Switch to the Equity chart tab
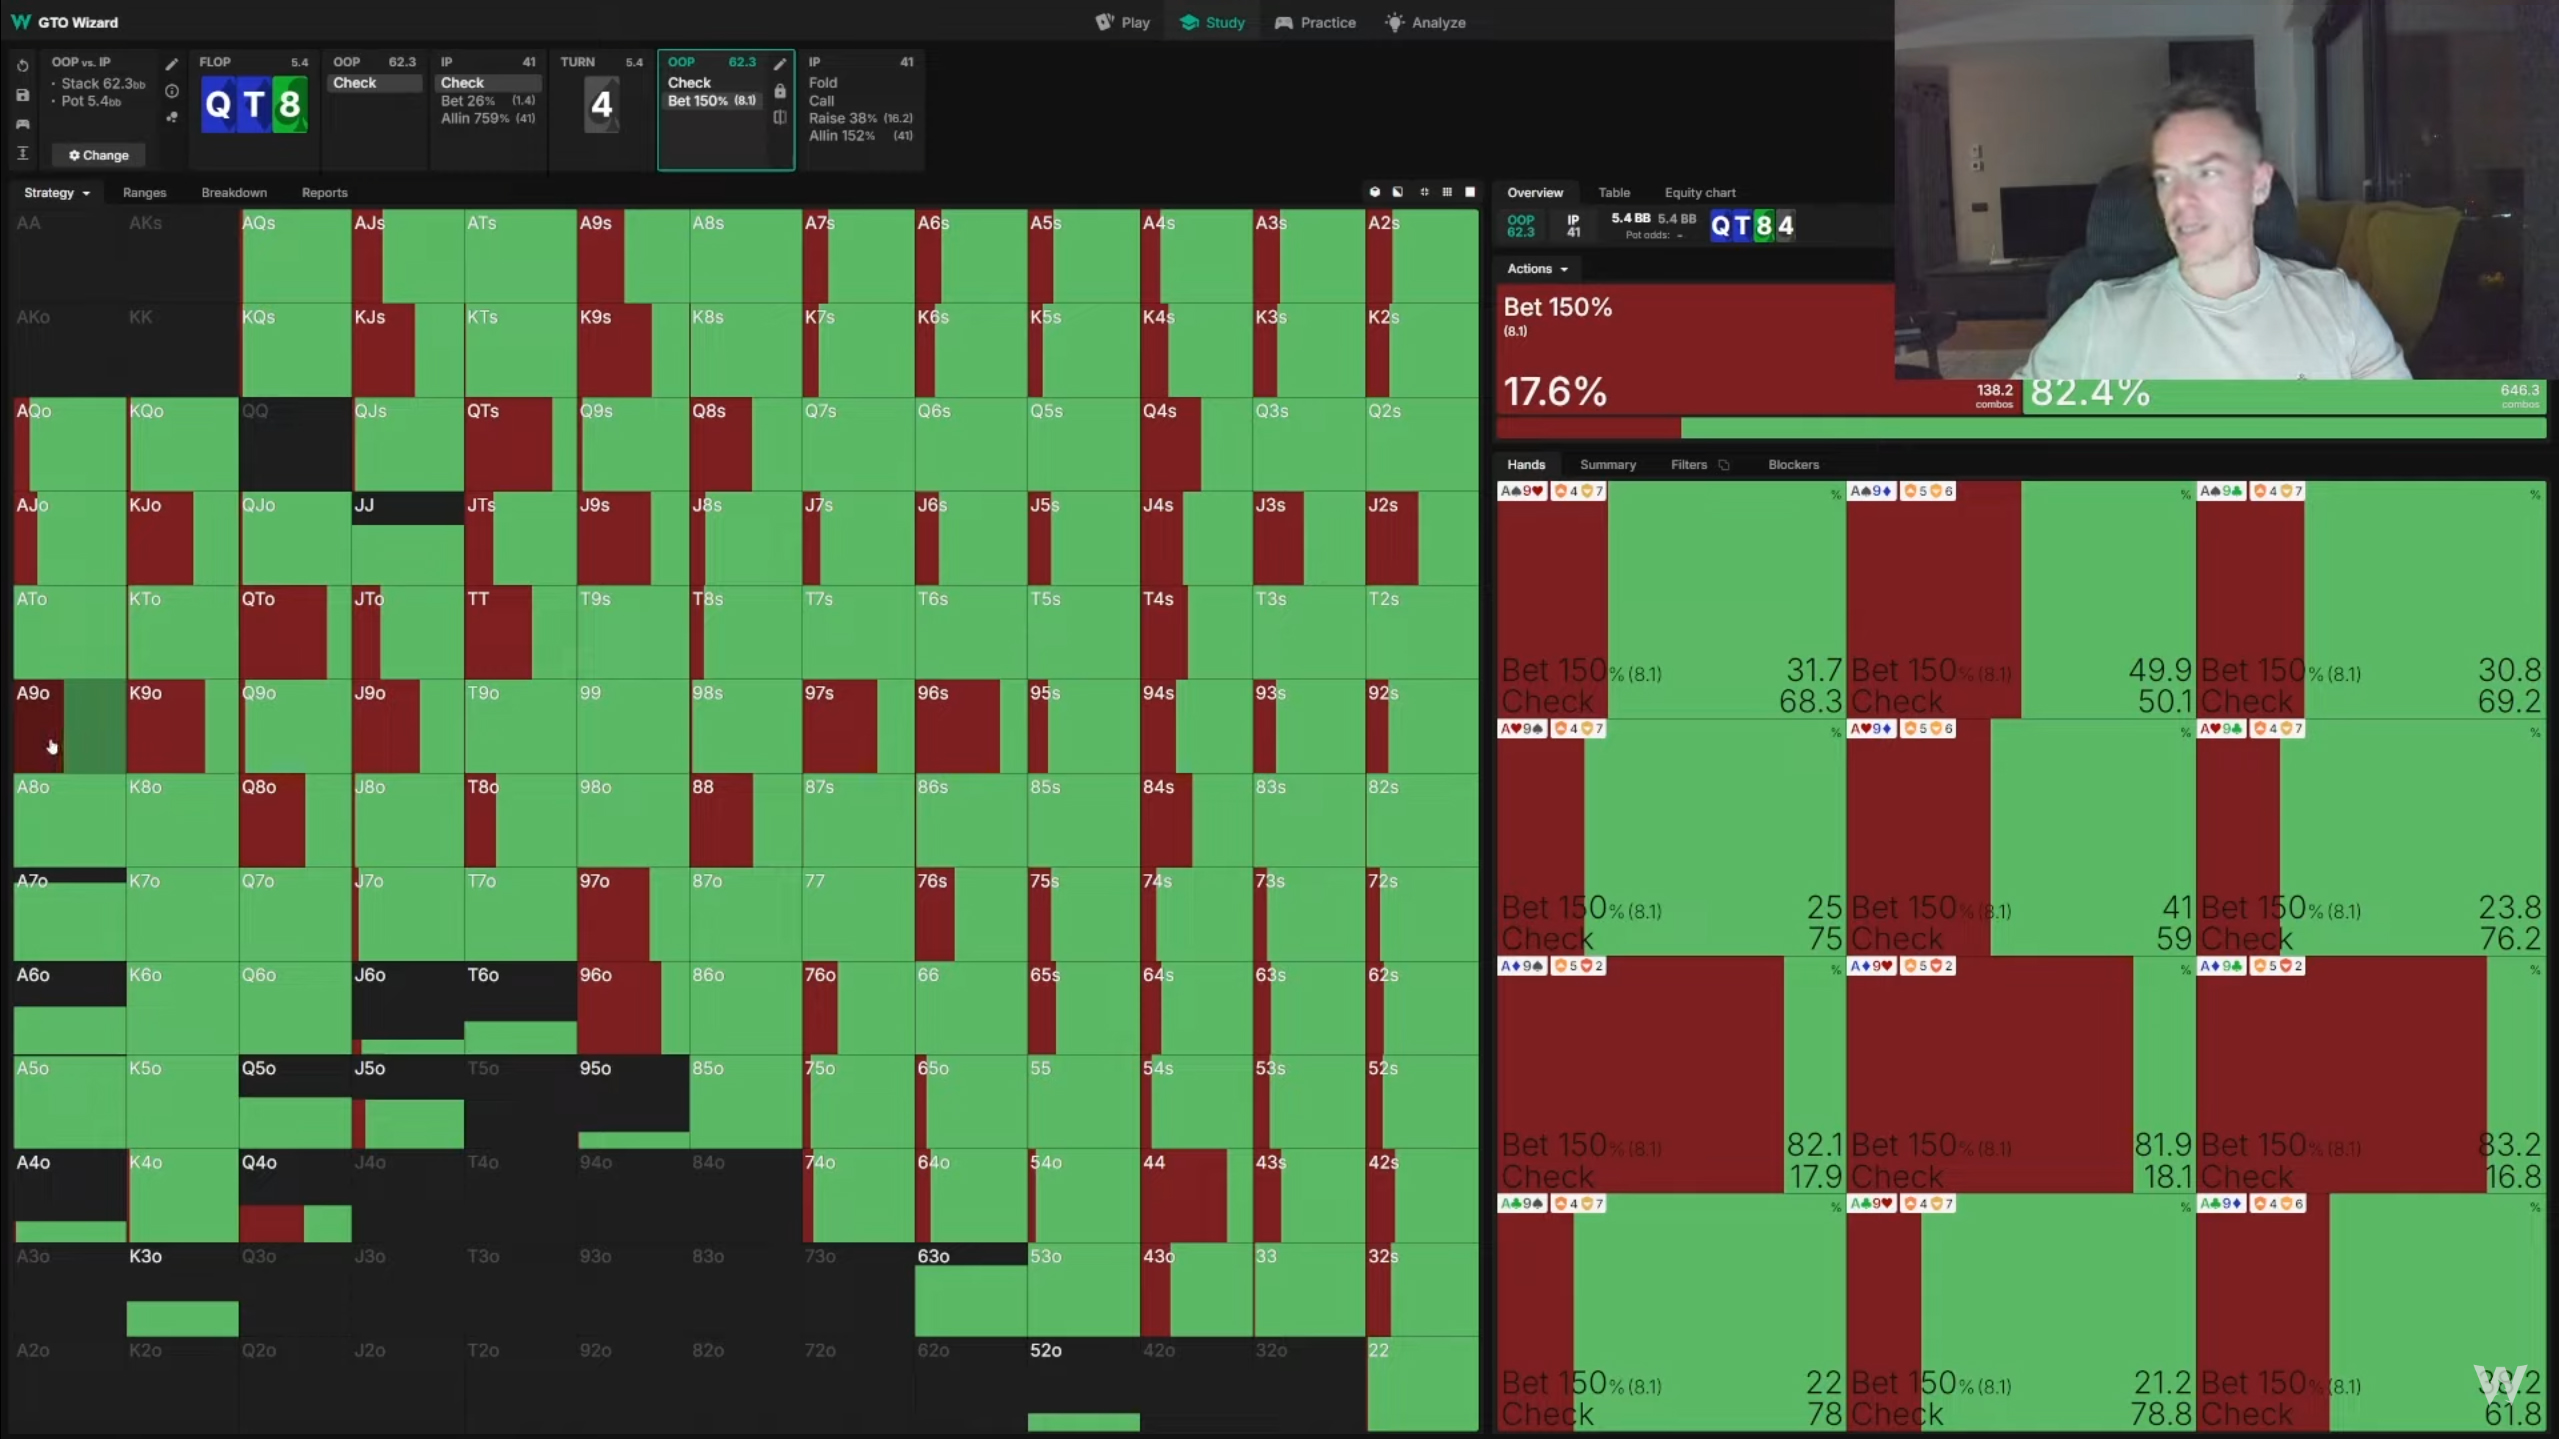The image size is (2559, 1439). coord(1699,193)
